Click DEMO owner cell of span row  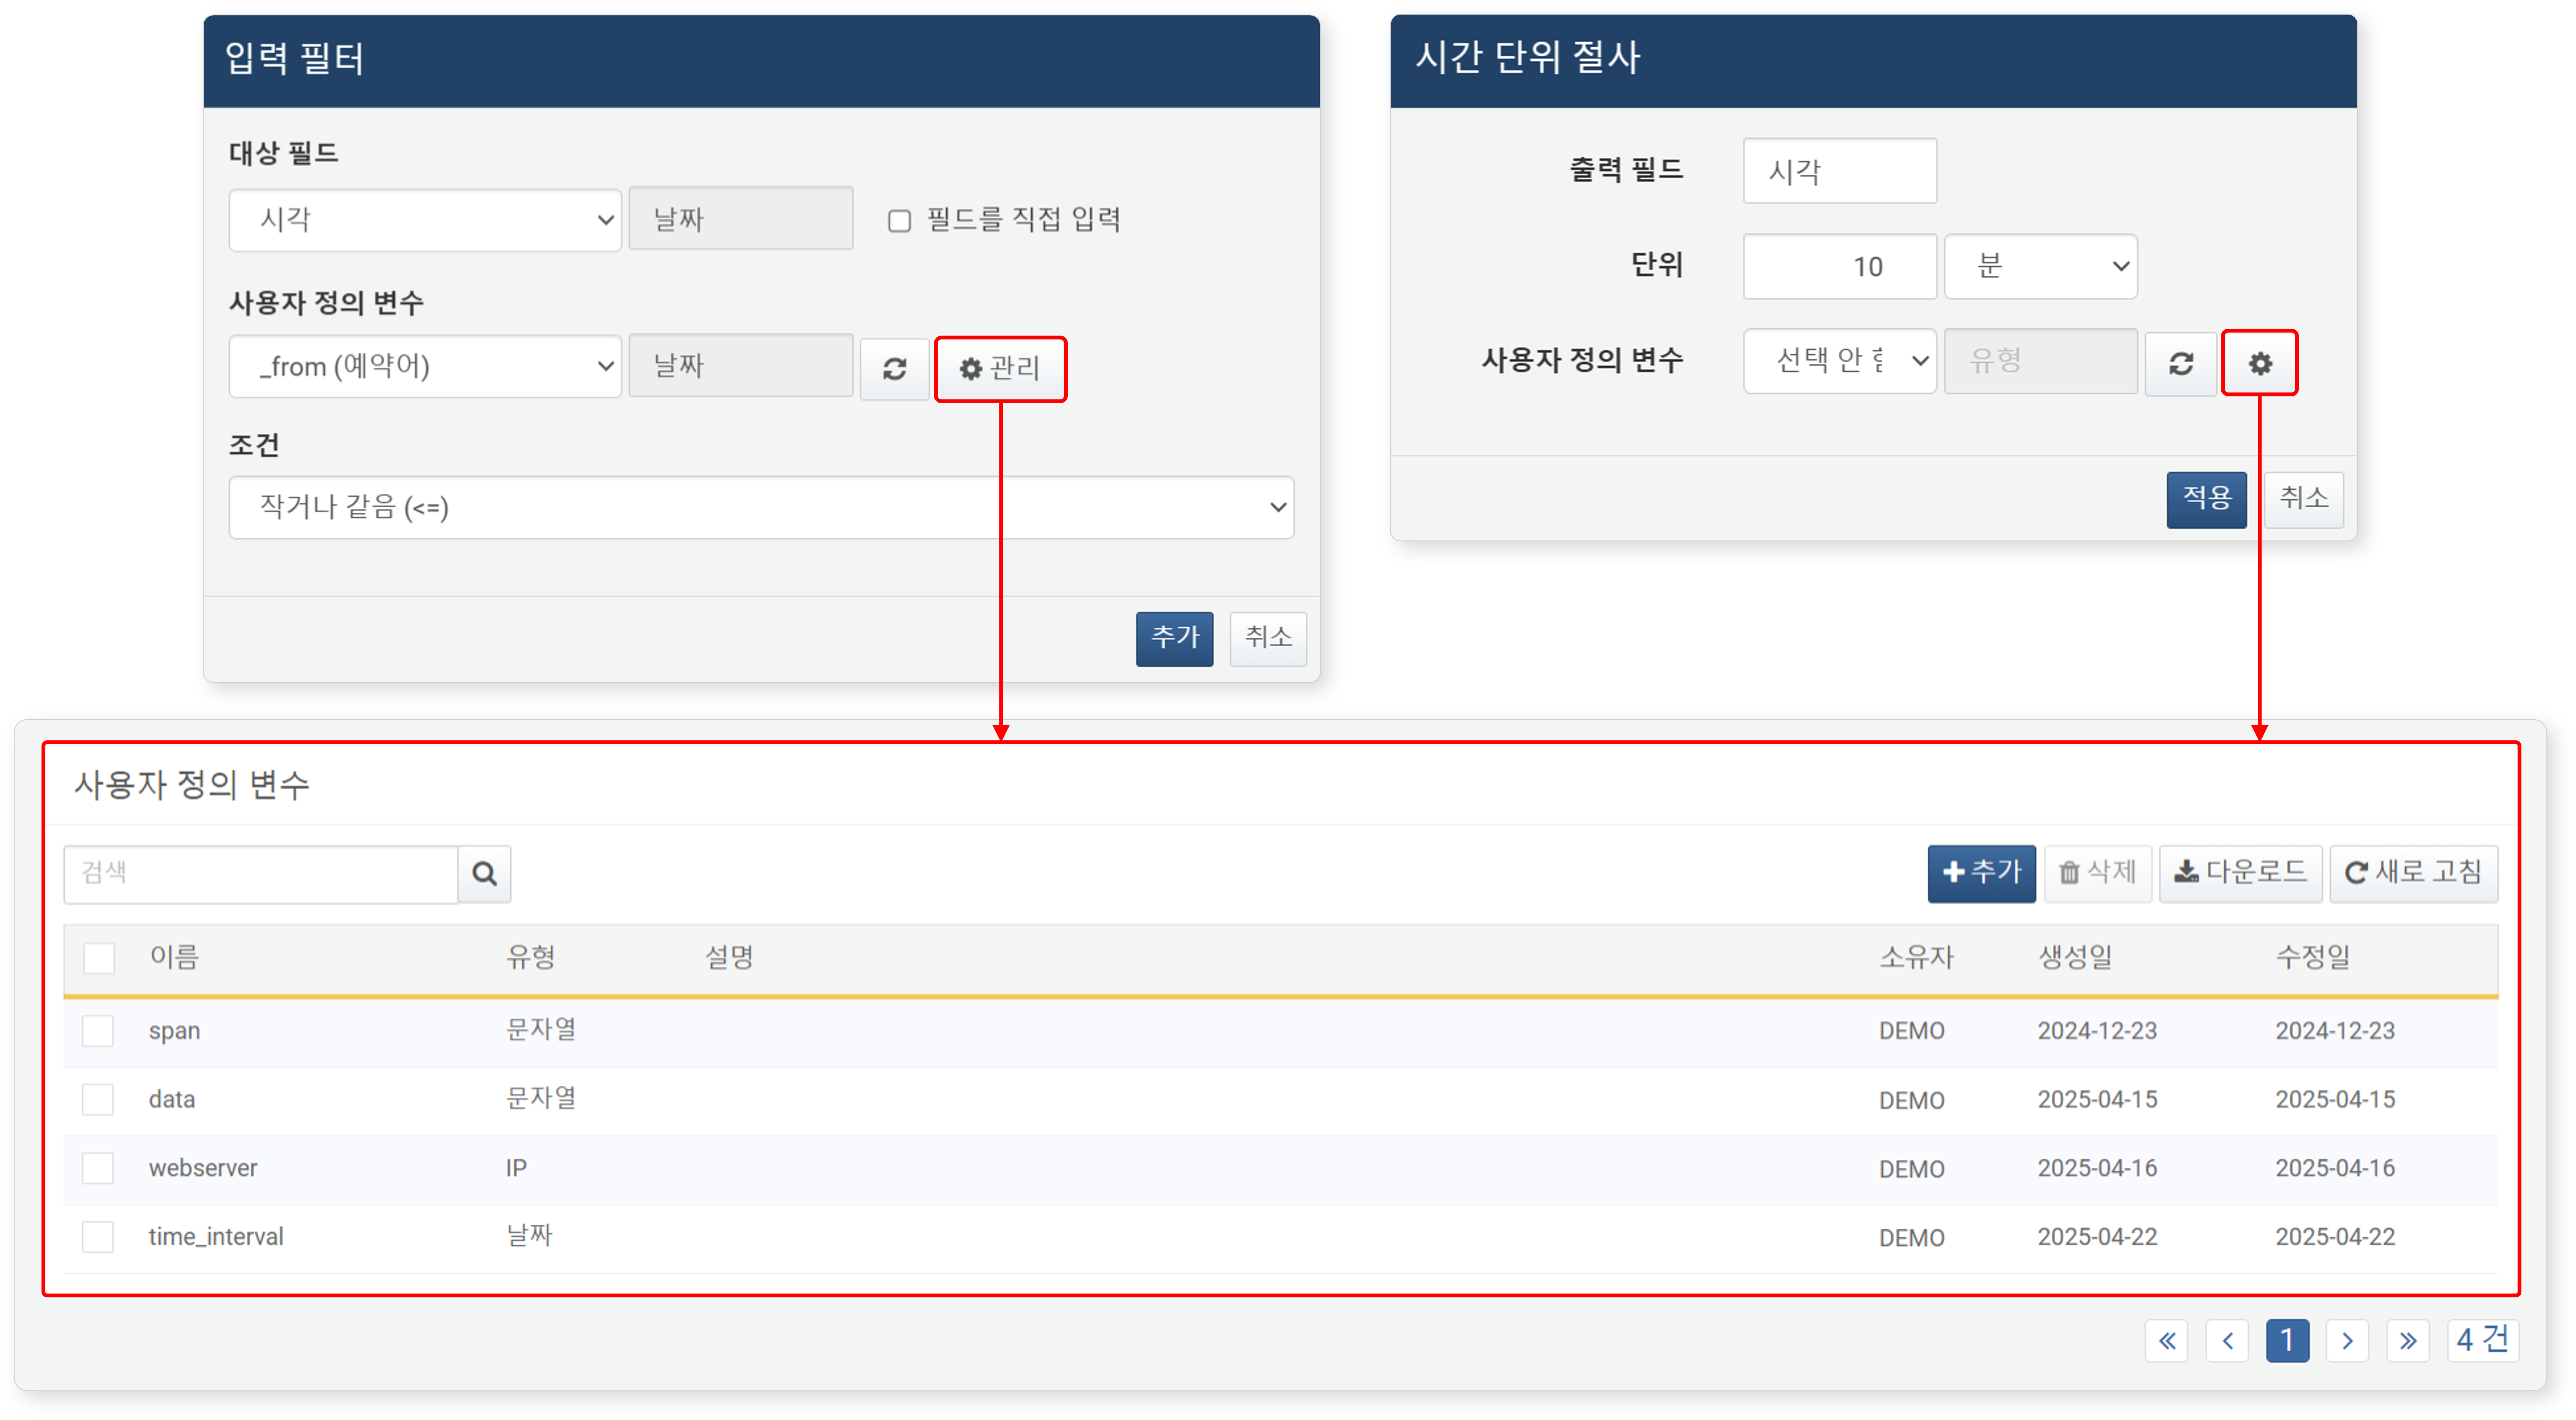pos(1911,1031)
